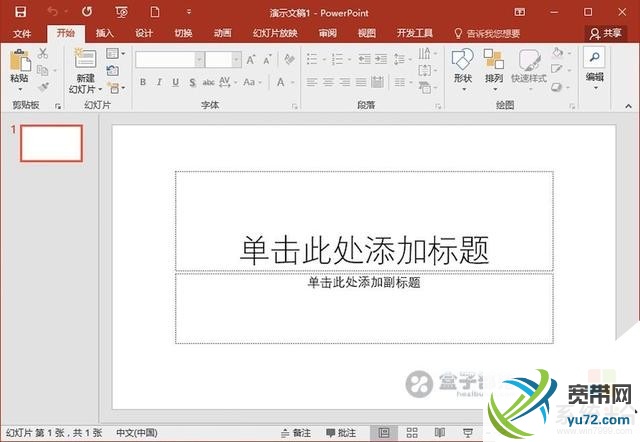This screenshot has height=442, width=640.
Task: Select the slide 1 thumbnail
Action: (51, 143)
